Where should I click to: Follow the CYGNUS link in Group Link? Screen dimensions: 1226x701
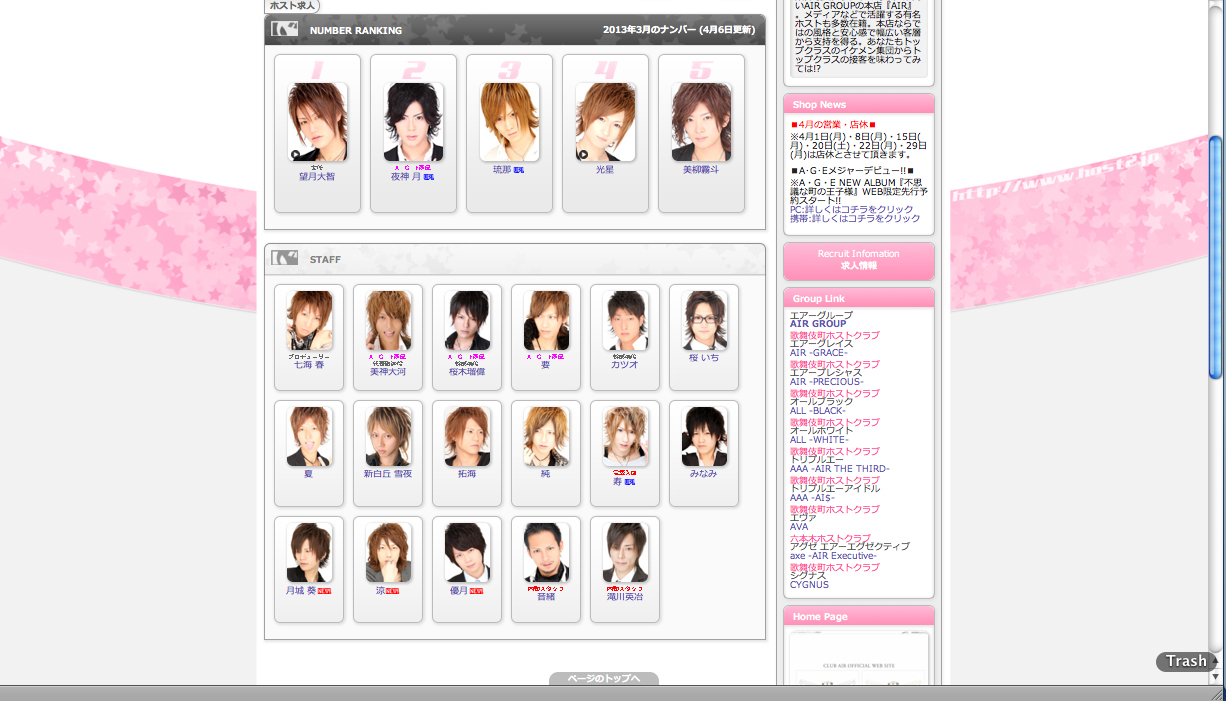pos(809,585)
